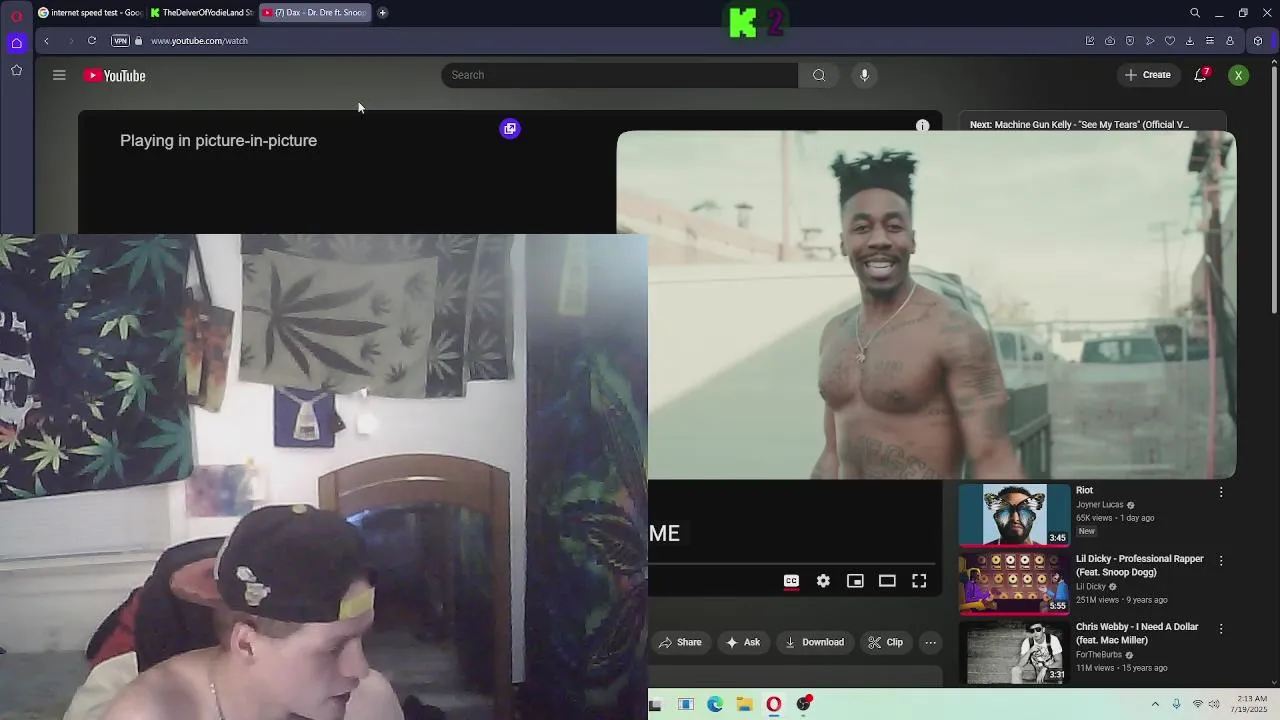Viewport: 1280px width, 720px height.
Task: Open the Opera main menu logo
Action: coord(16,15)
